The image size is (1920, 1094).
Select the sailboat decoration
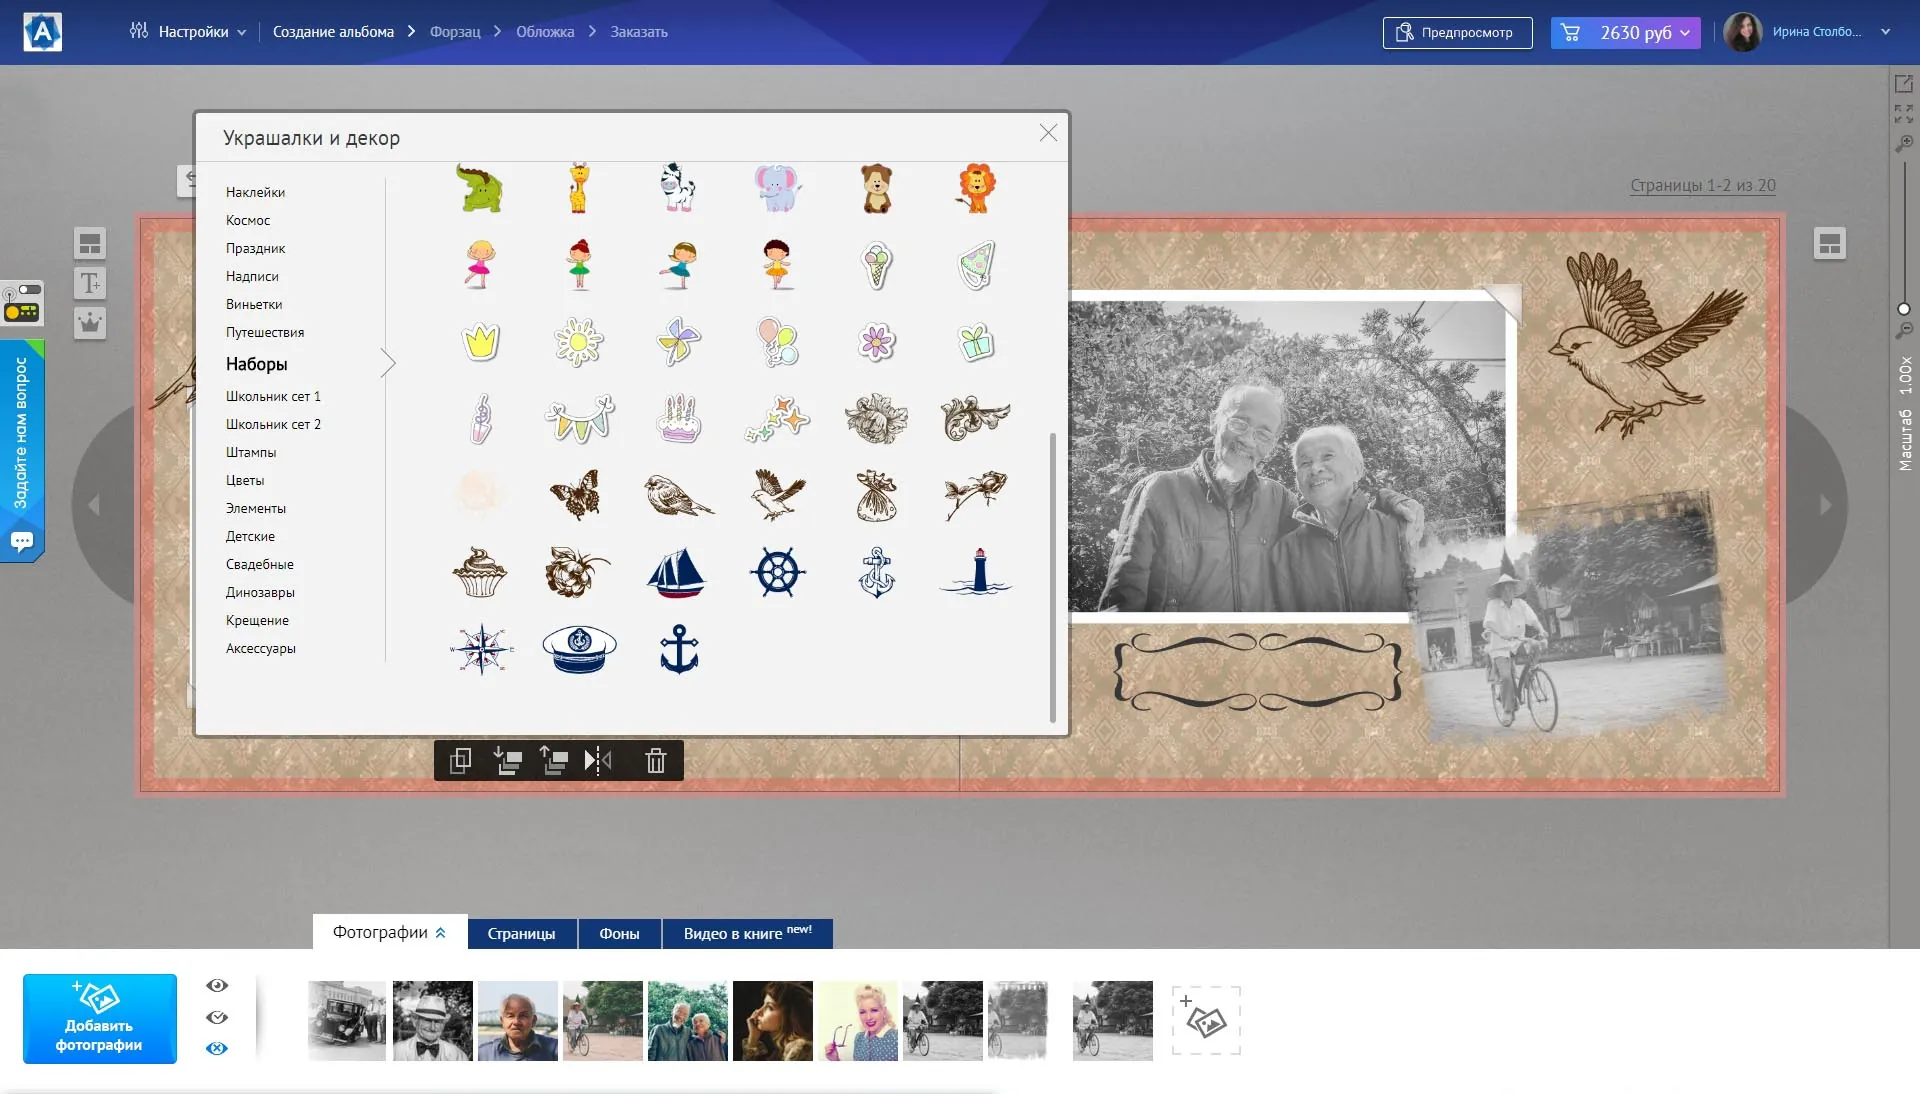(677, 573)
